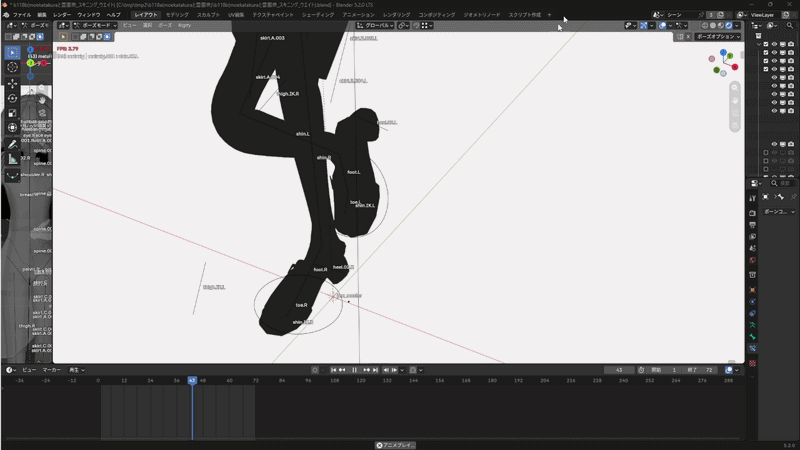Screen dimensions: 800x450
Task: Click the pan hand icon in viewport
Action: pos(735,101)
